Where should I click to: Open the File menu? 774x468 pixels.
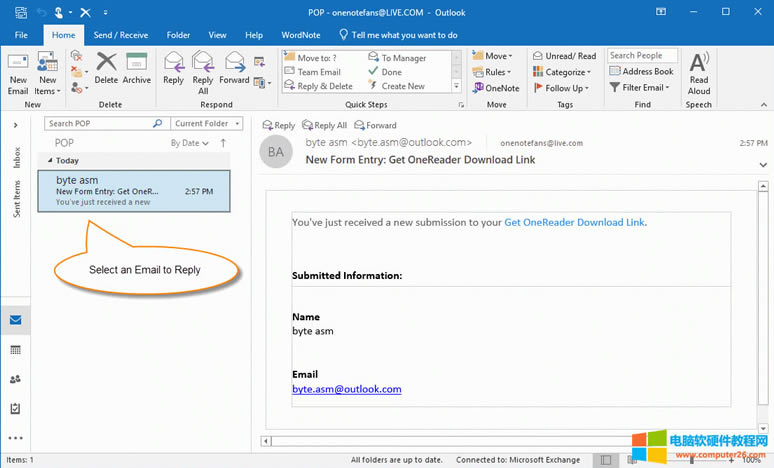point(20,35)
